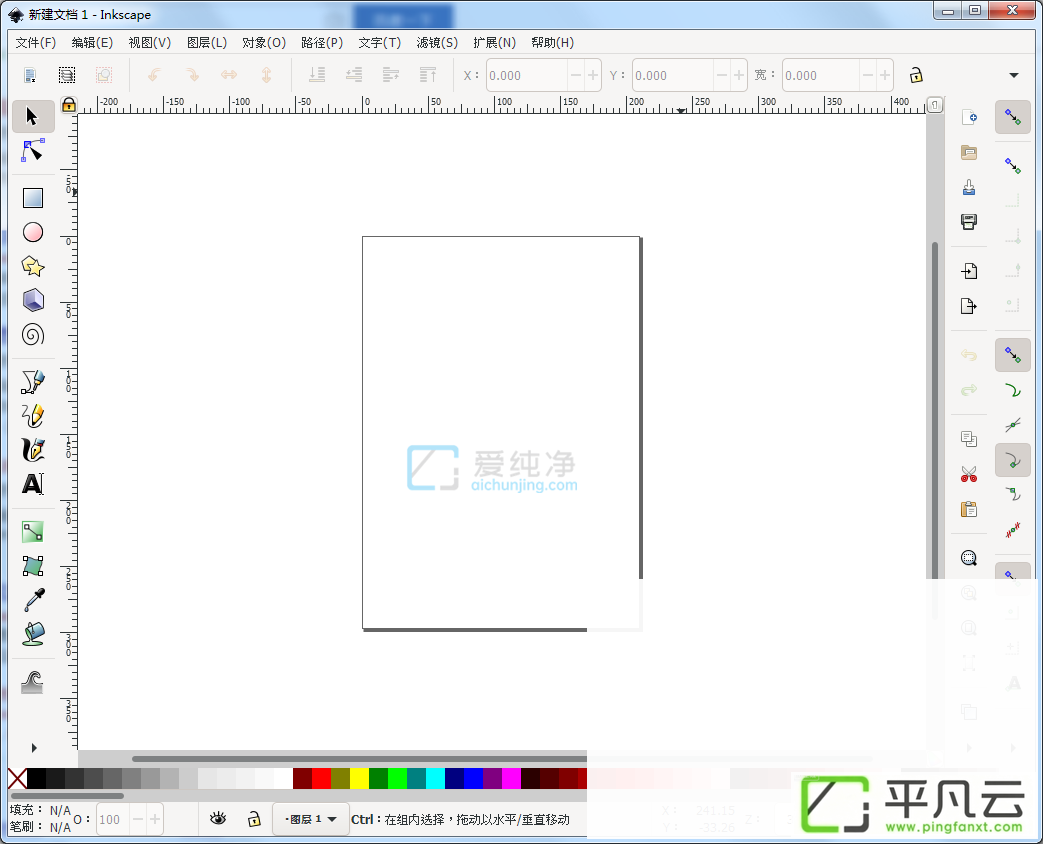1043x844 pixels.
Task: Select the Star and polygon tool
Action: click(33, 266)
